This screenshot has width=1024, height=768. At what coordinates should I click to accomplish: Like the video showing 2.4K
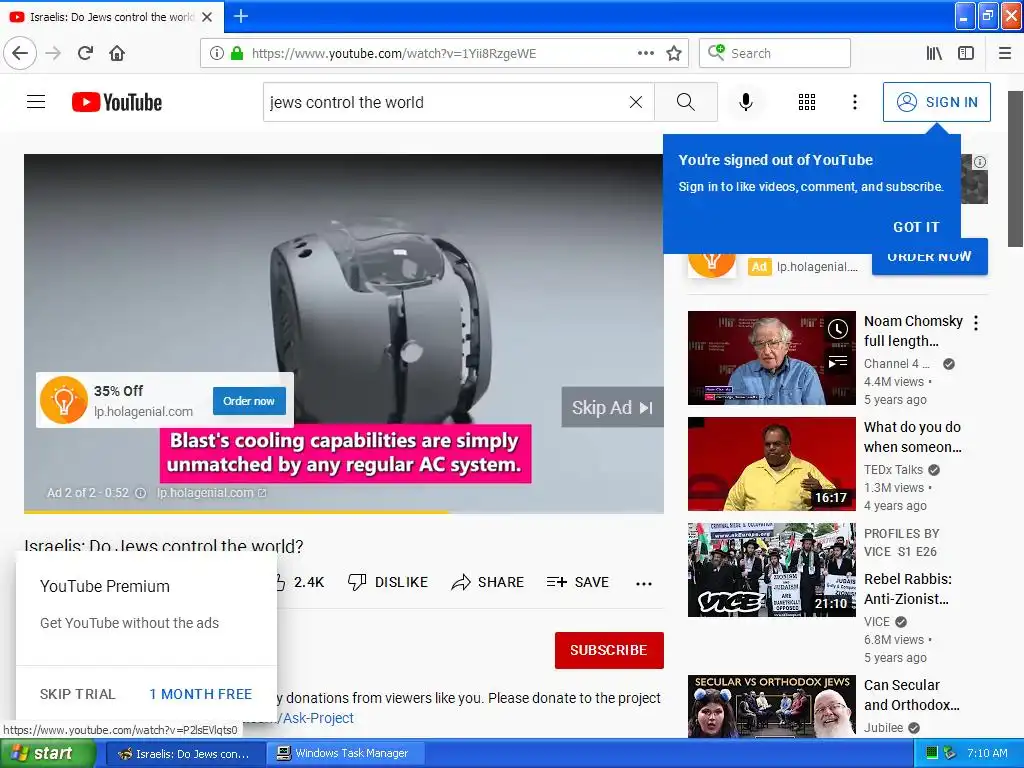[299, 582]
